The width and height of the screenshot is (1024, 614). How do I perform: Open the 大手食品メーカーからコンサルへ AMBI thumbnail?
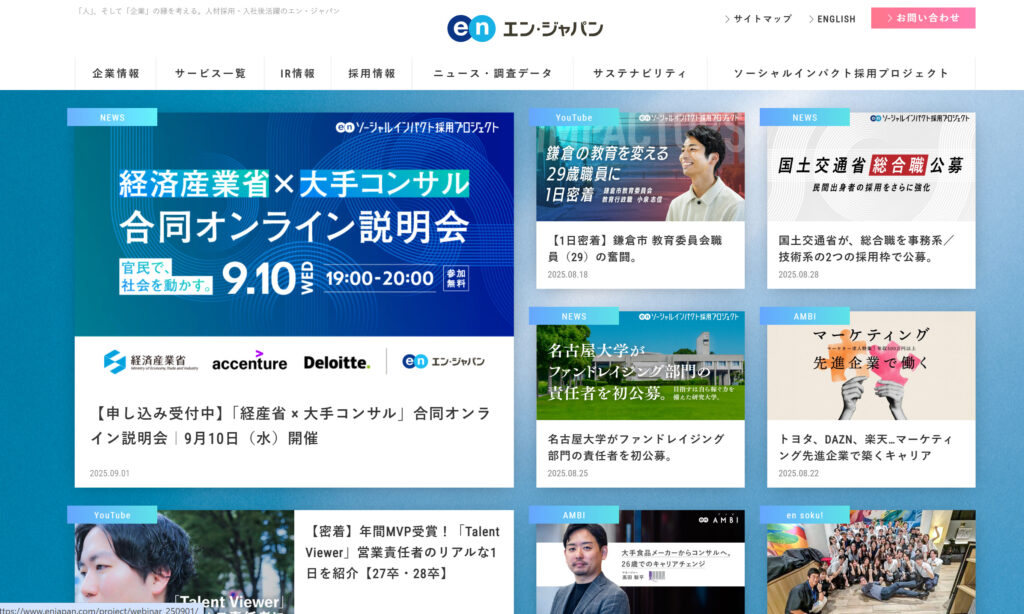click(x=640, y=562)
